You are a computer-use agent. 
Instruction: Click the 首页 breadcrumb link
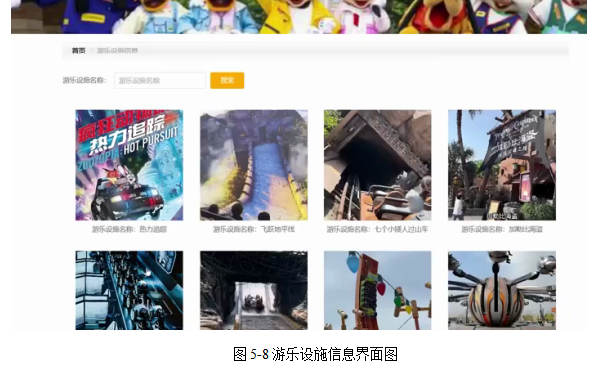coord(78,50)
